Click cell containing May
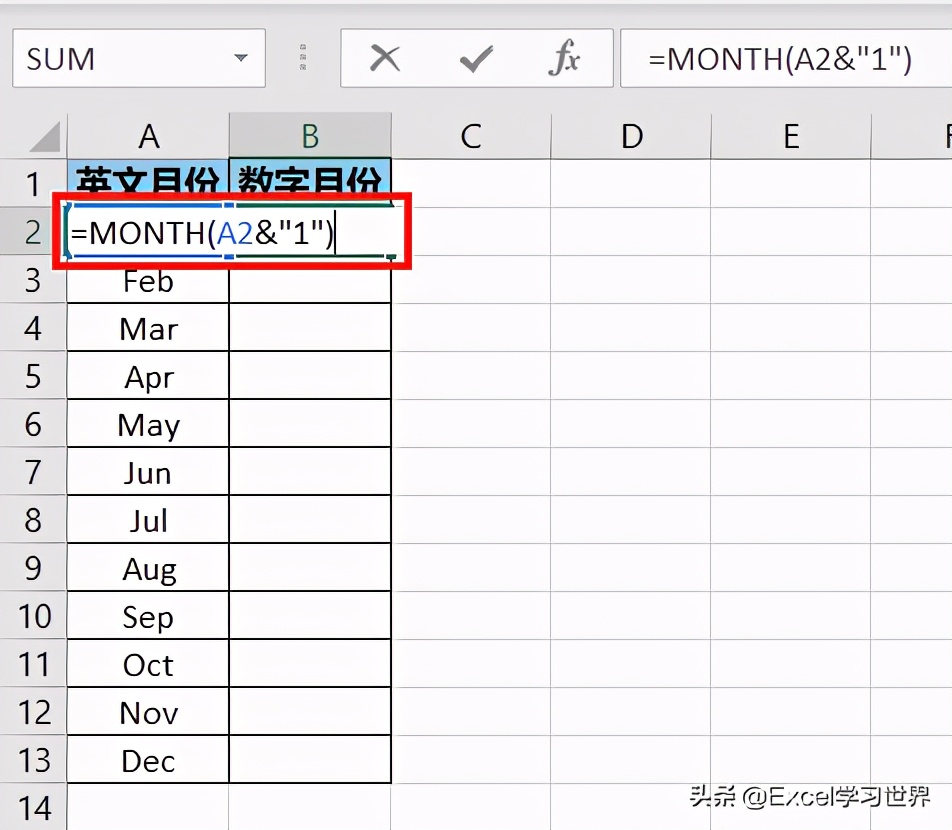The height and width of the screenshot is (830, 952). coord(148,423)
